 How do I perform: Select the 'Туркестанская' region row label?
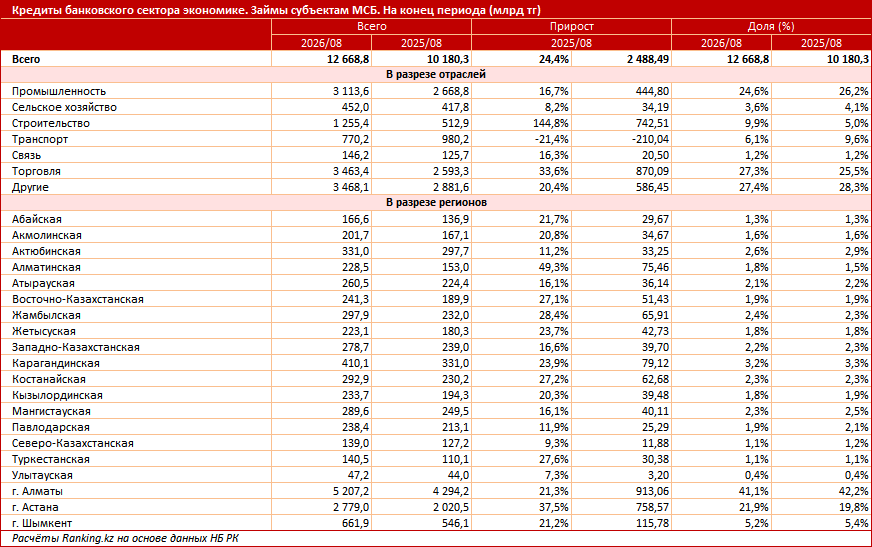51,460
